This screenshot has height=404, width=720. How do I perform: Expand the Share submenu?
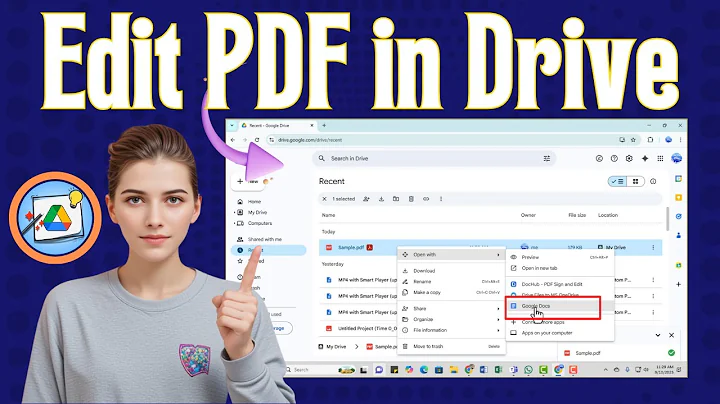pyautogui.click(x=451, y=309)
